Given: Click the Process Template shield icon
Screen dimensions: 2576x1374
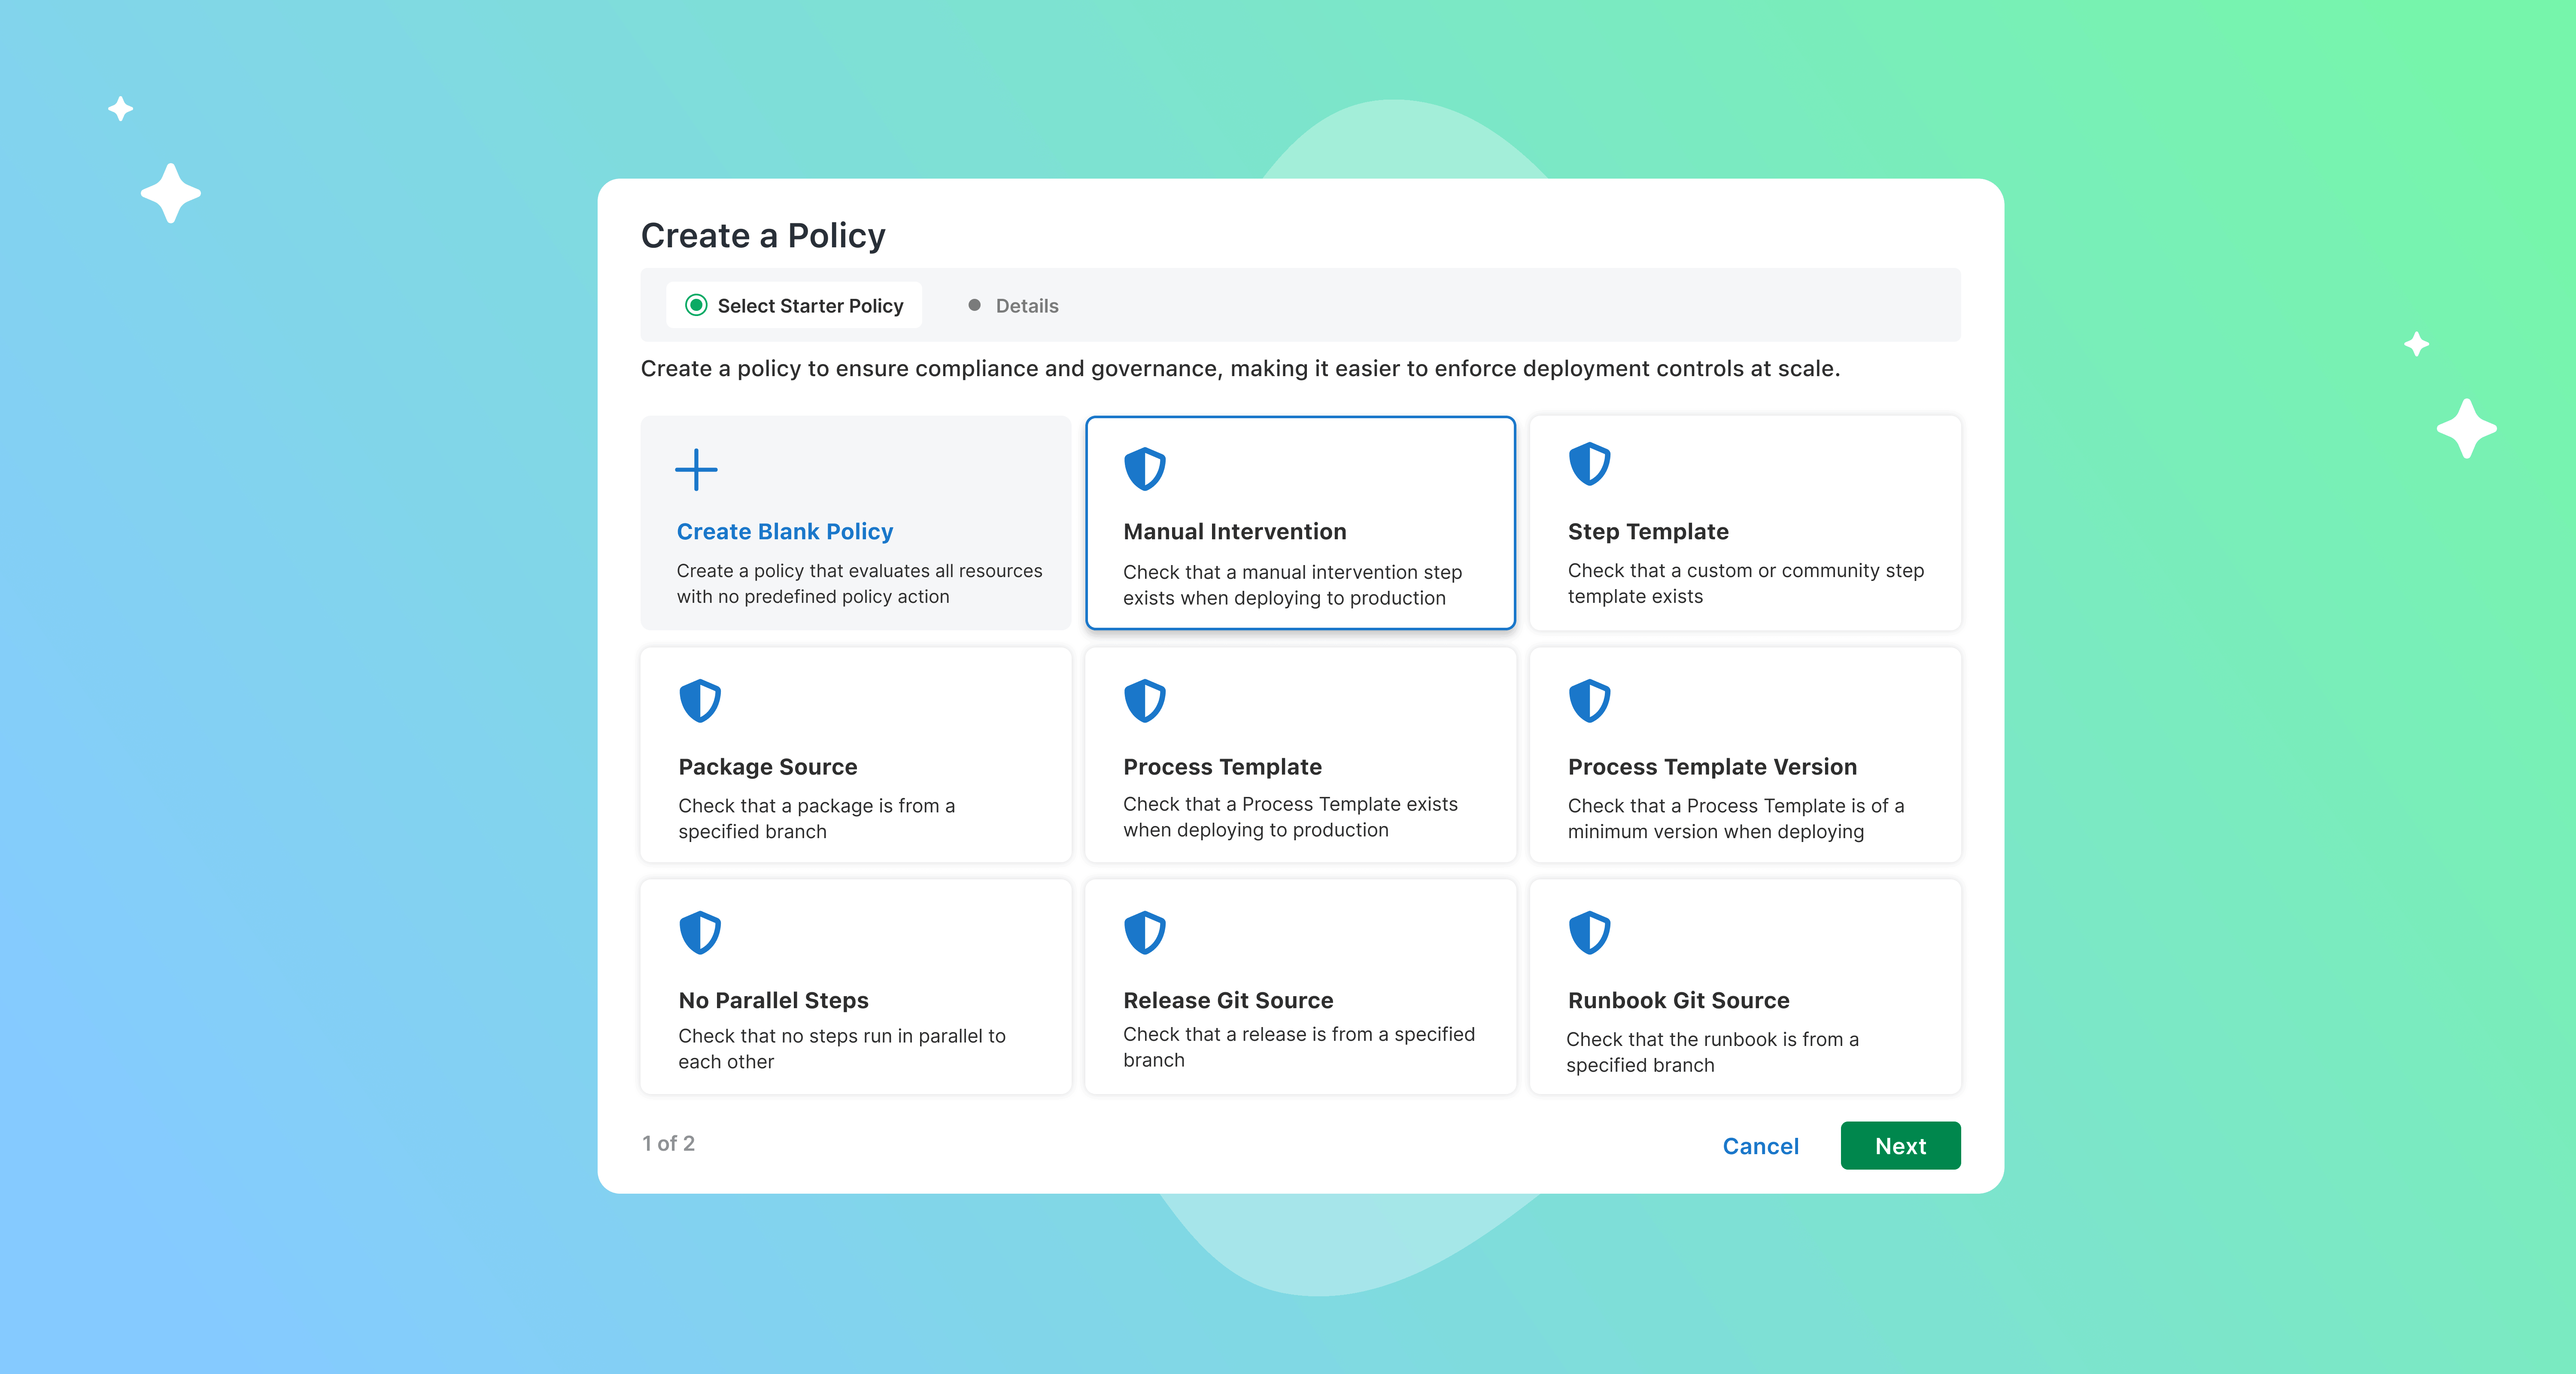Looking at the screenshot, I should point(1146,699).
